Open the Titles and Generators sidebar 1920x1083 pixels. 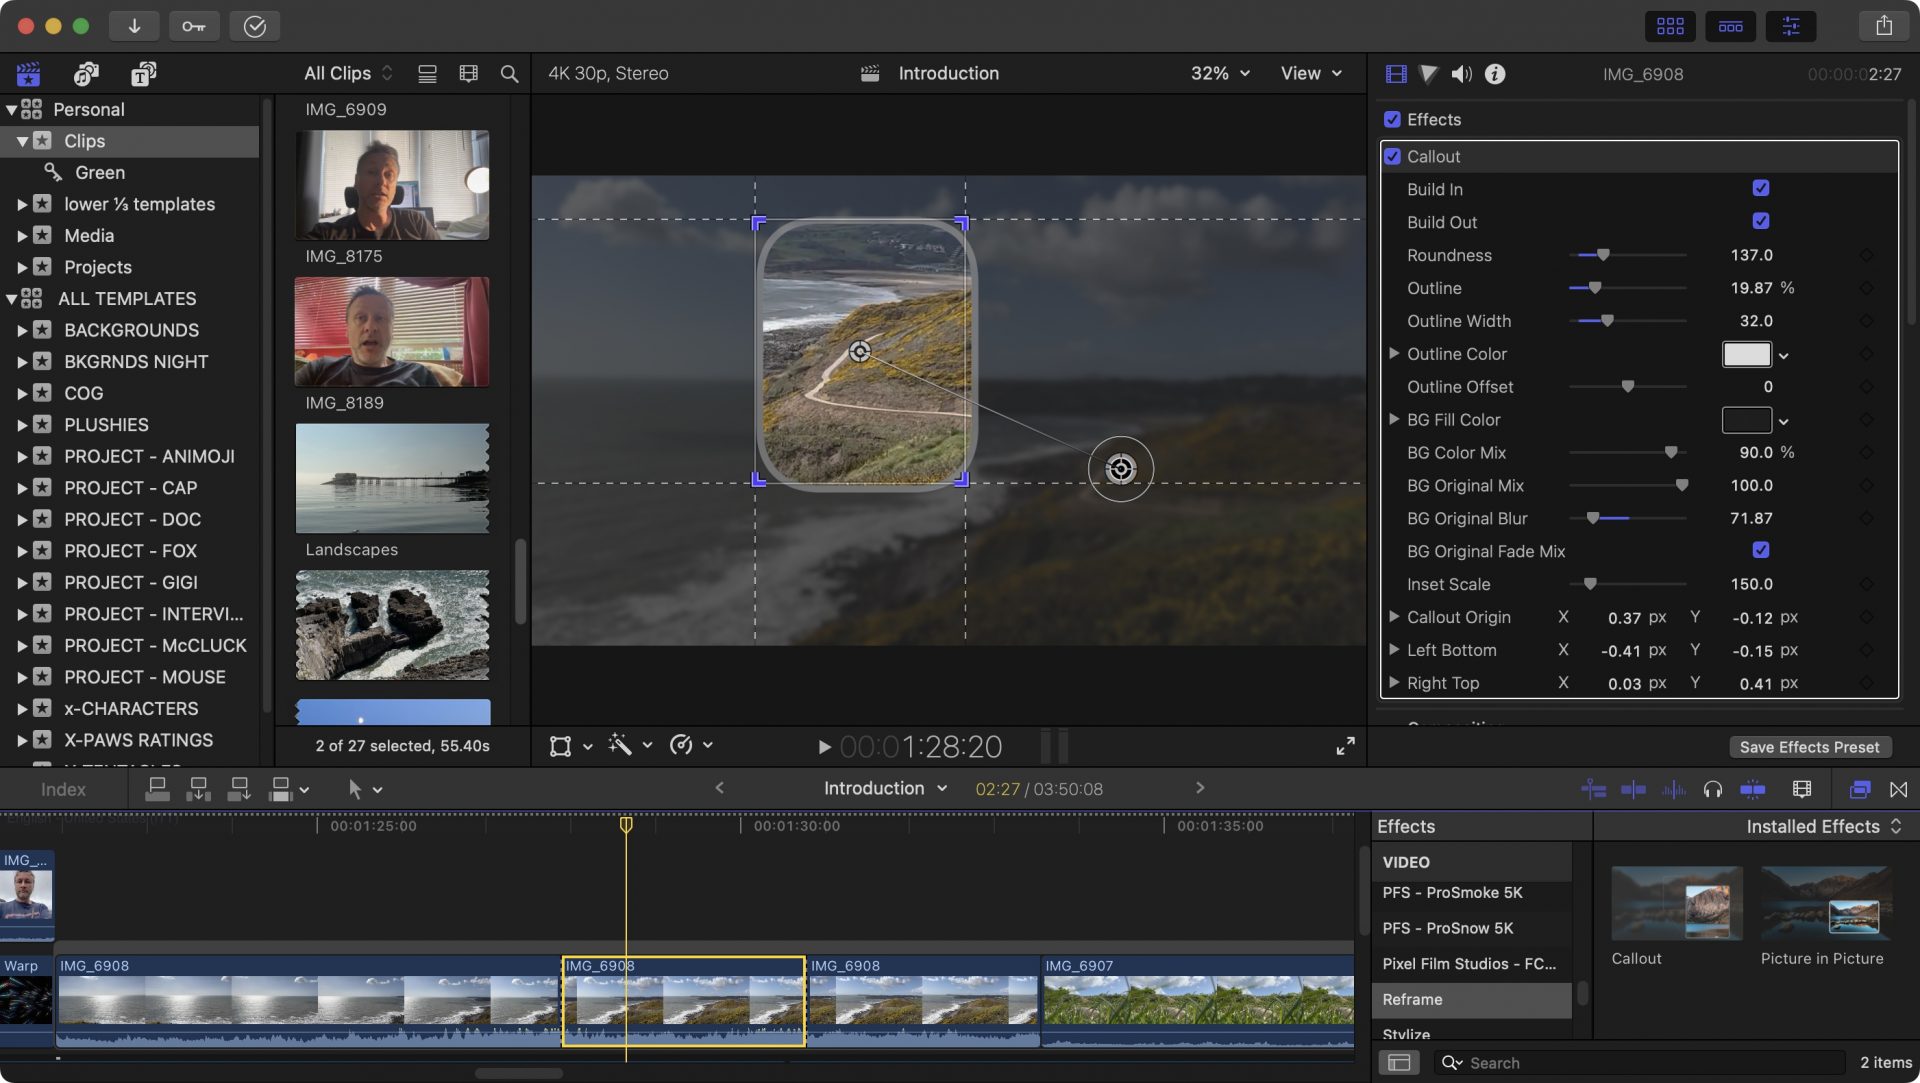click(143, 73)
